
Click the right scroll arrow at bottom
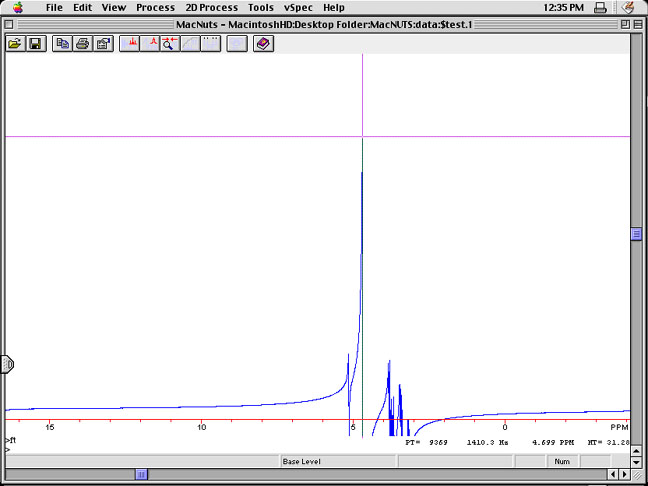point(624,474)
